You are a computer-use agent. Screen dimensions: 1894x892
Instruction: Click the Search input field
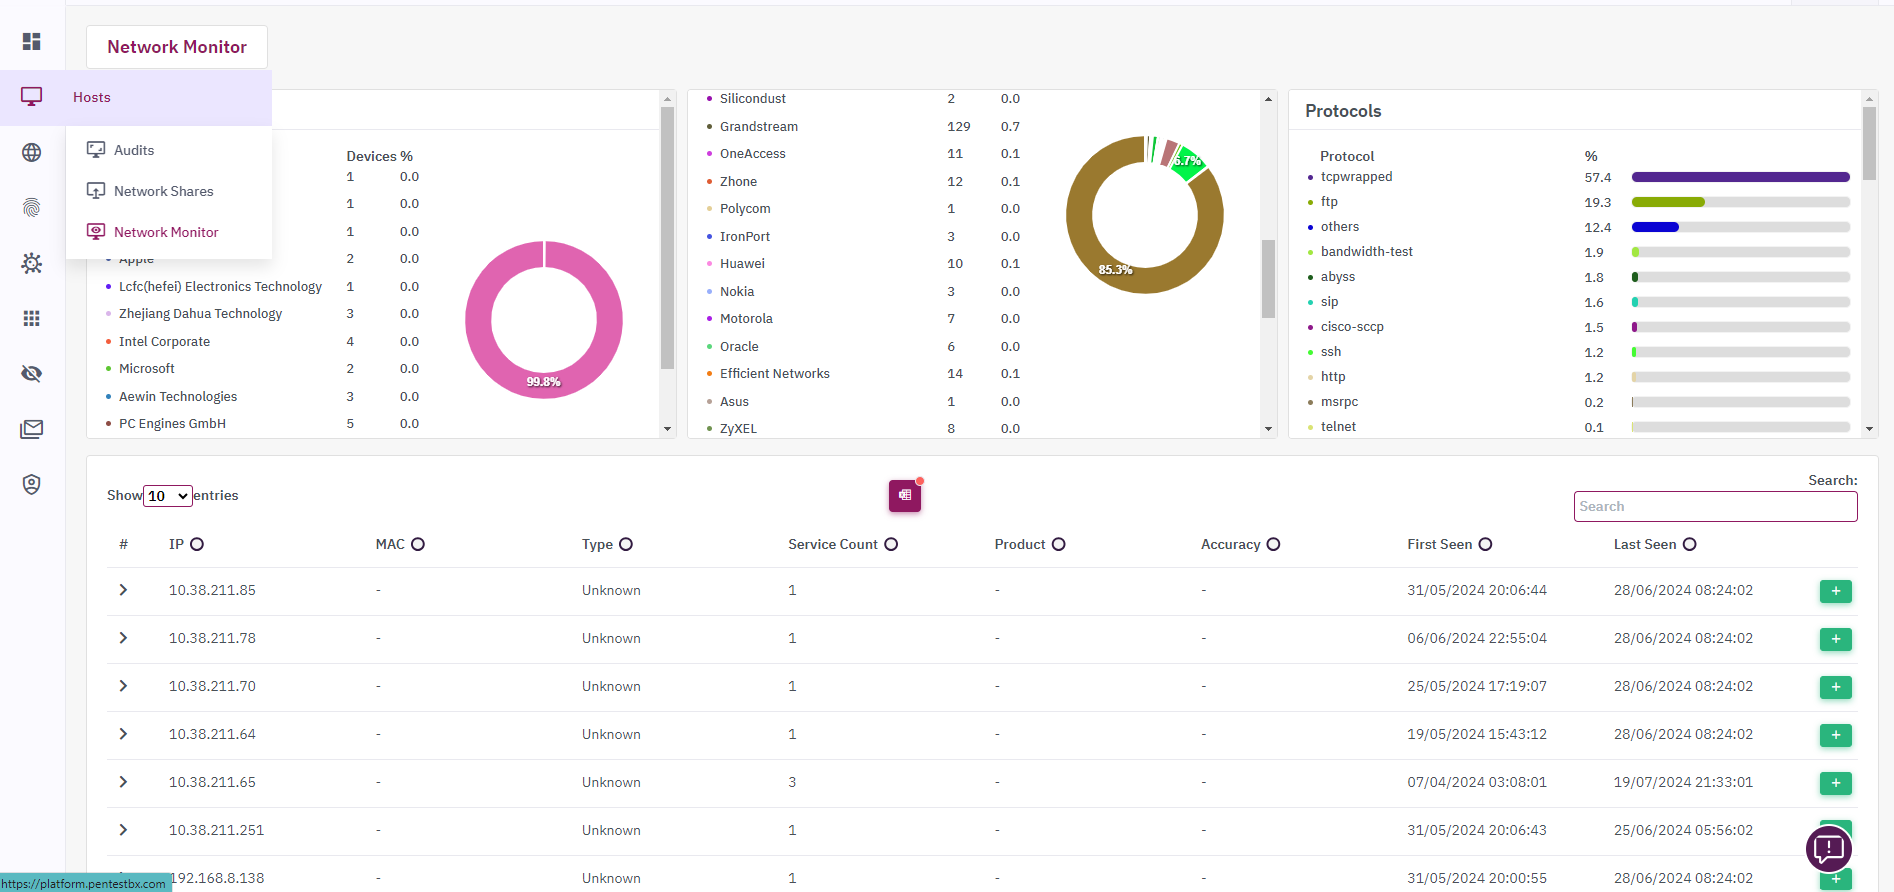(x=1715, y=506)
